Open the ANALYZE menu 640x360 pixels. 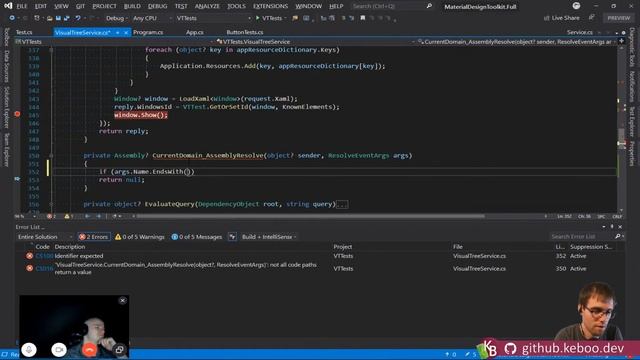point(207,6)
